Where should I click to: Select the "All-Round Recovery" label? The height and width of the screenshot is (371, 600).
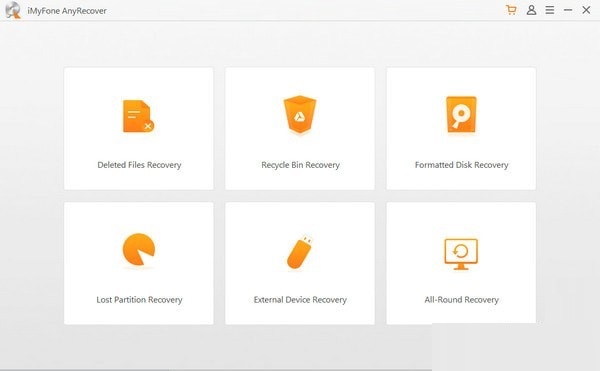[461, 299]
